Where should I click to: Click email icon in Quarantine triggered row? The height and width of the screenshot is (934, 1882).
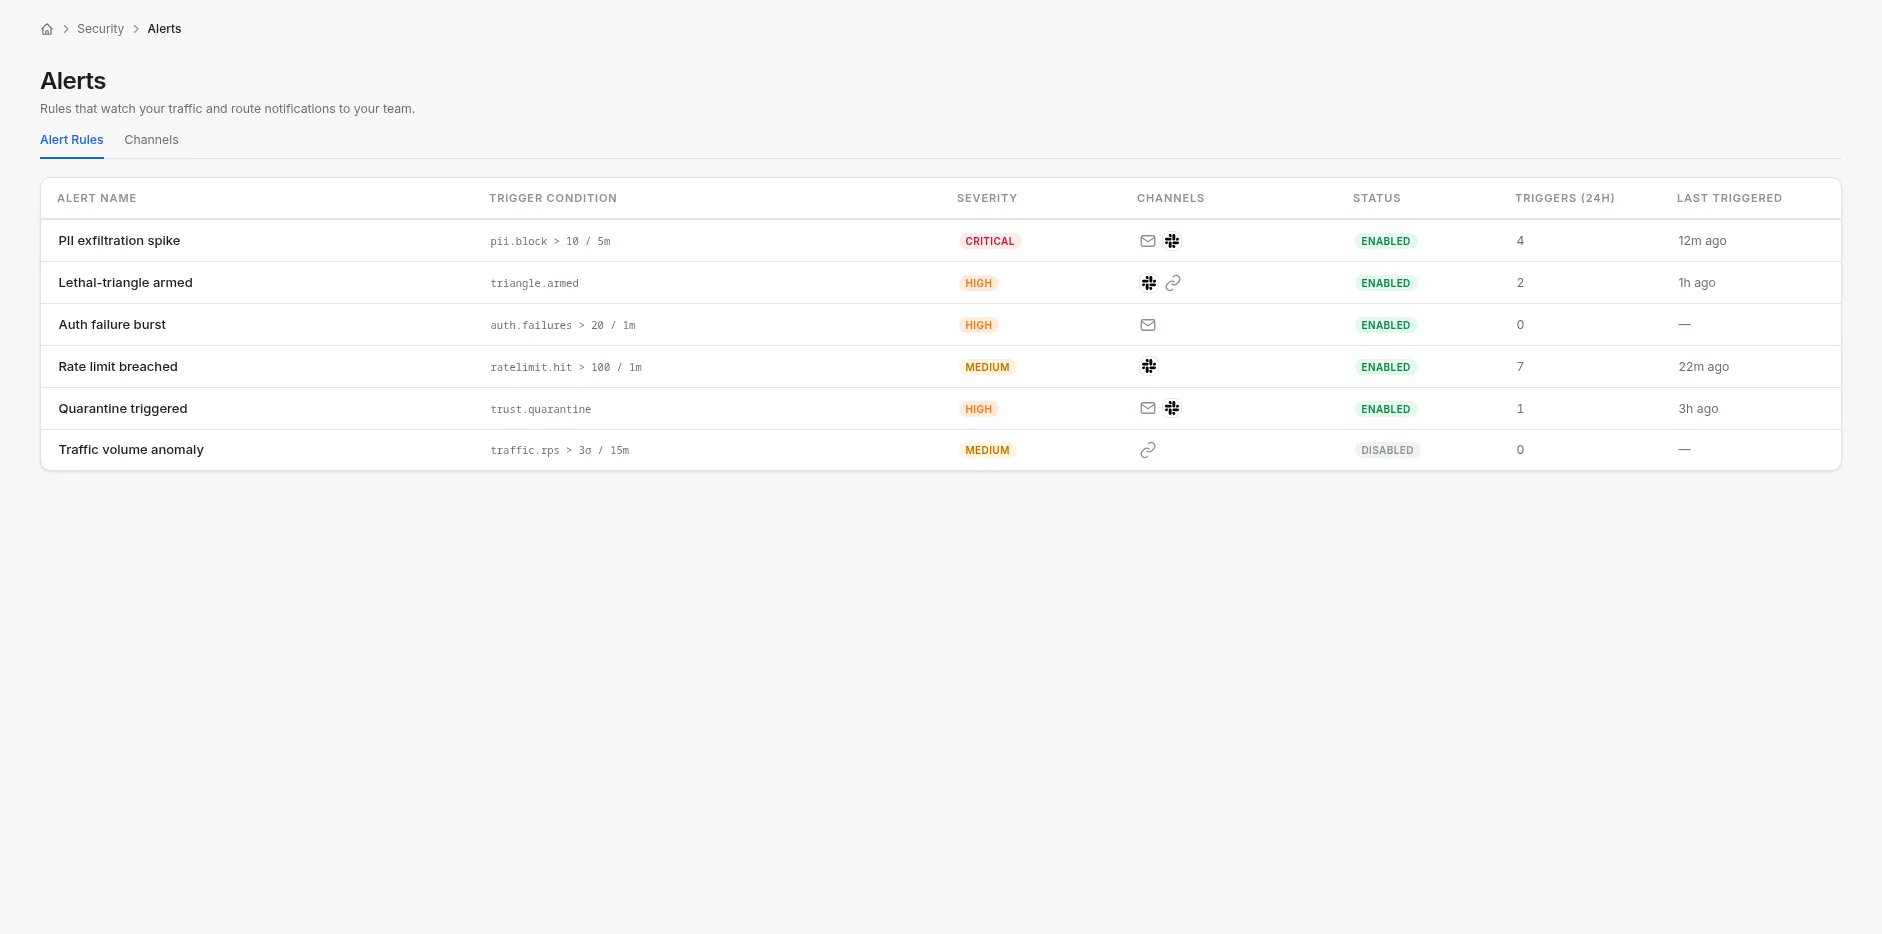1148,408
